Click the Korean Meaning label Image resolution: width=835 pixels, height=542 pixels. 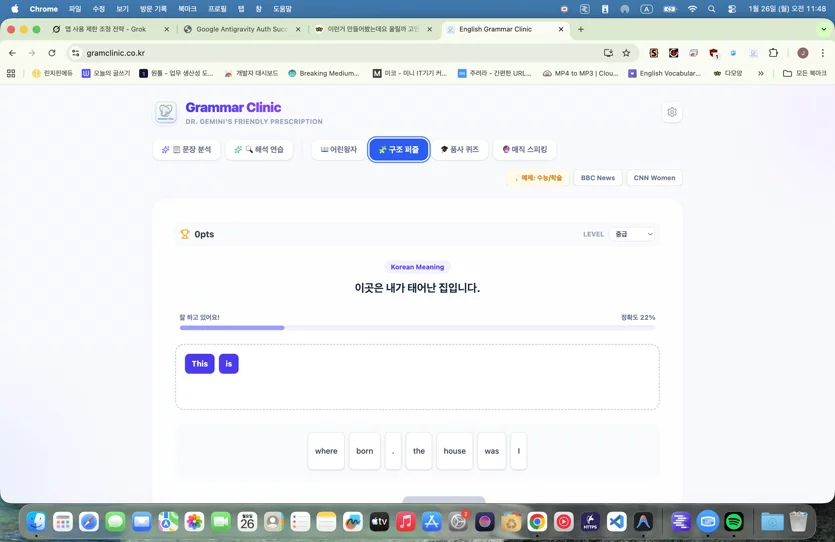point(417,267)
